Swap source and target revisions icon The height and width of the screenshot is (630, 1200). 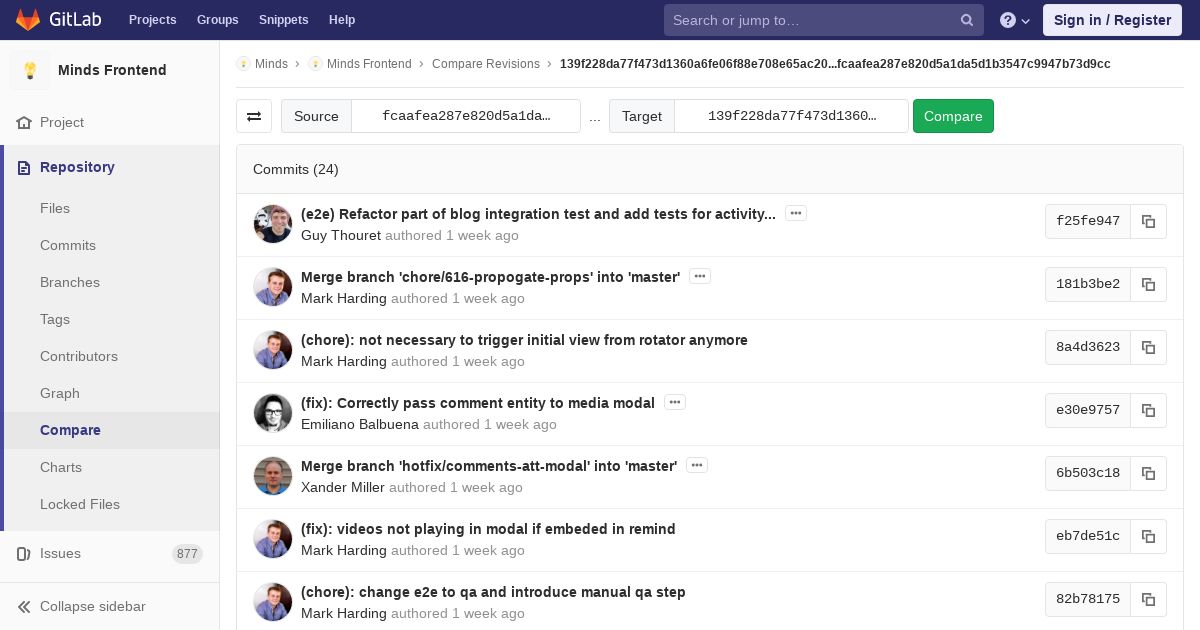pos(254,116)
